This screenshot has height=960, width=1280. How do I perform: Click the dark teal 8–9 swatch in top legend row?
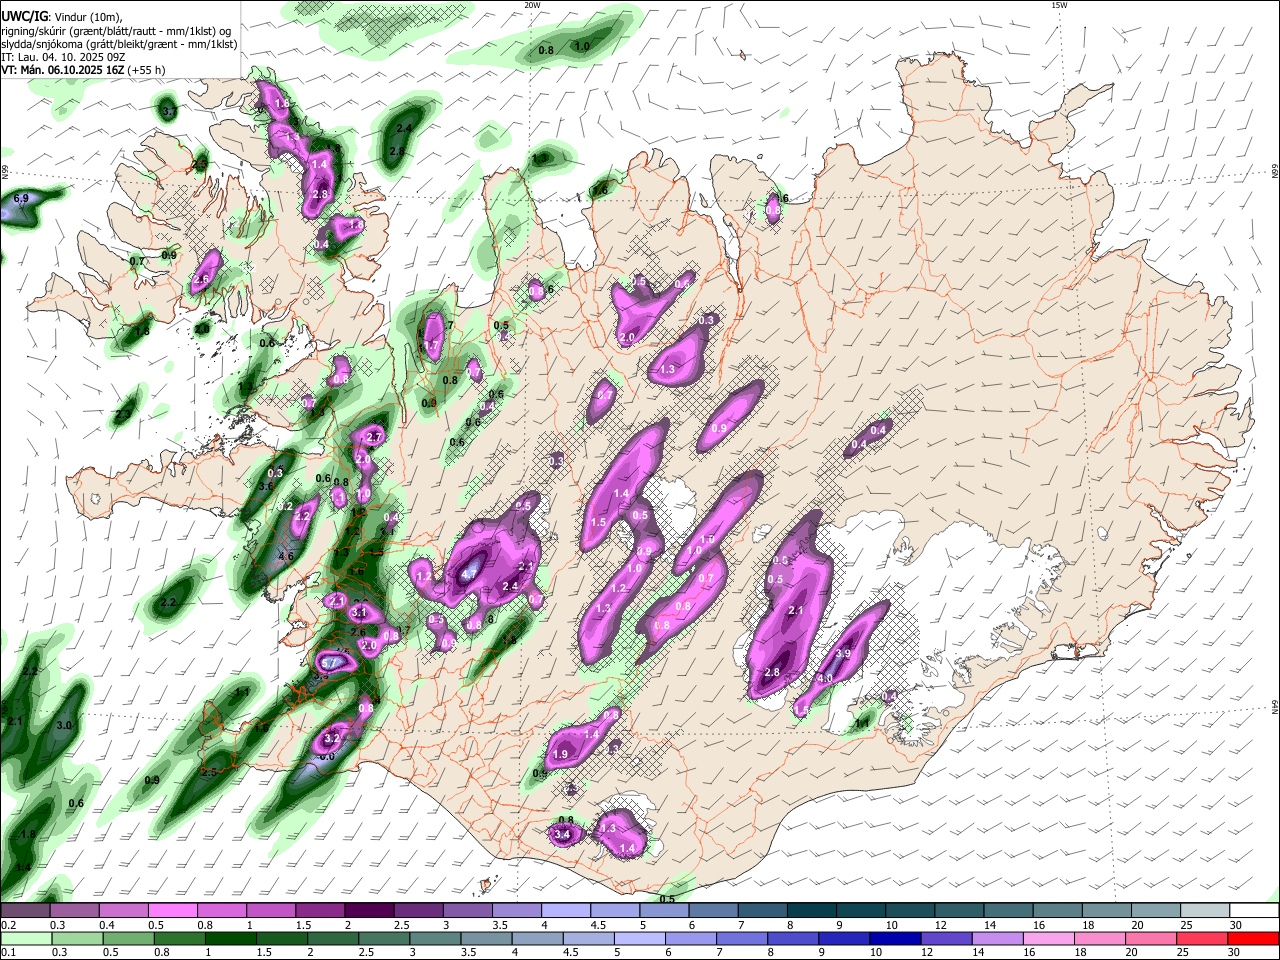(812, 911)
